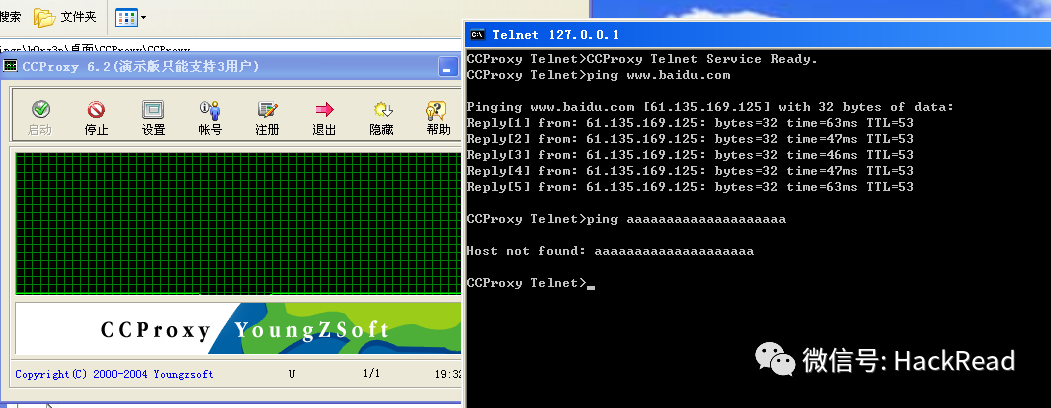This screenshot has width=1051, height=408.
Task: Click the Telnet 127.0.0.1 title bar
Action: coord(758,34)
